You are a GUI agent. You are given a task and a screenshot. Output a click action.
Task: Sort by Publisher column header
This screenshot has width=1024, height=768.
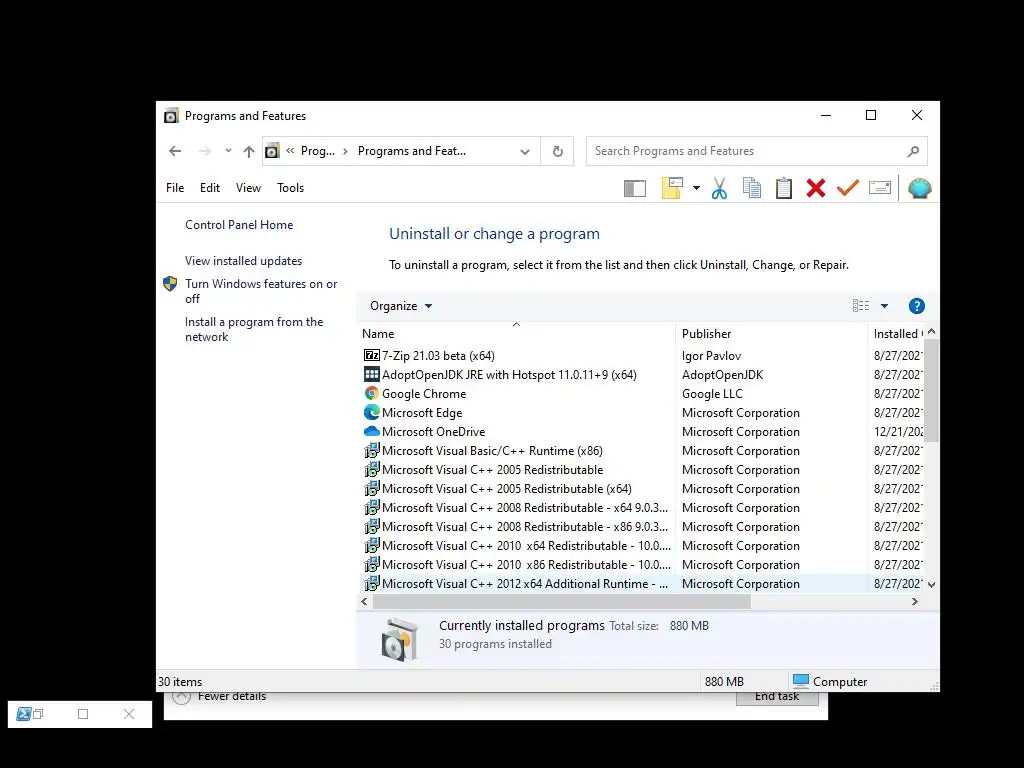click(x=771, y=333)
